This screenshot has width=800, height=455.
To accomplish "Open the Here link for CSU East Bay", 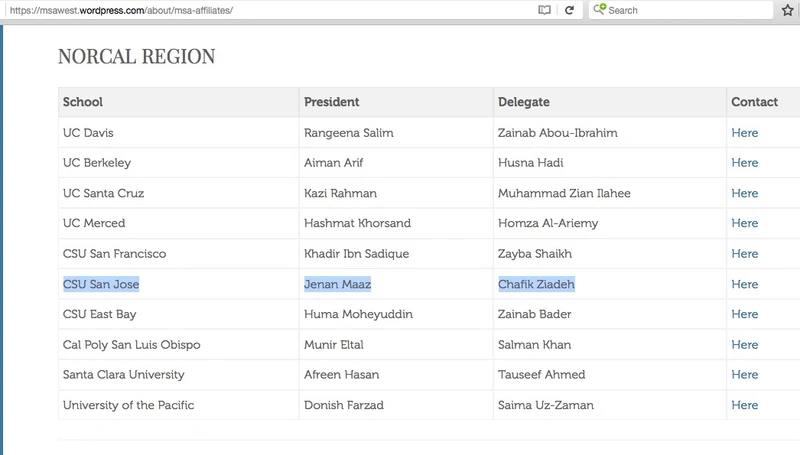I will click(x=744, y=314).
